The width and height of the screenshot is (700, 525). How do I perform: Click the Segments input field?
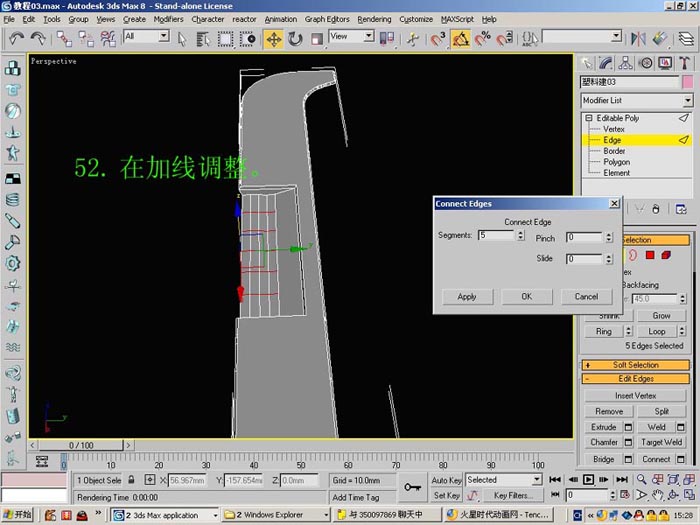click(x=496, y=235)
